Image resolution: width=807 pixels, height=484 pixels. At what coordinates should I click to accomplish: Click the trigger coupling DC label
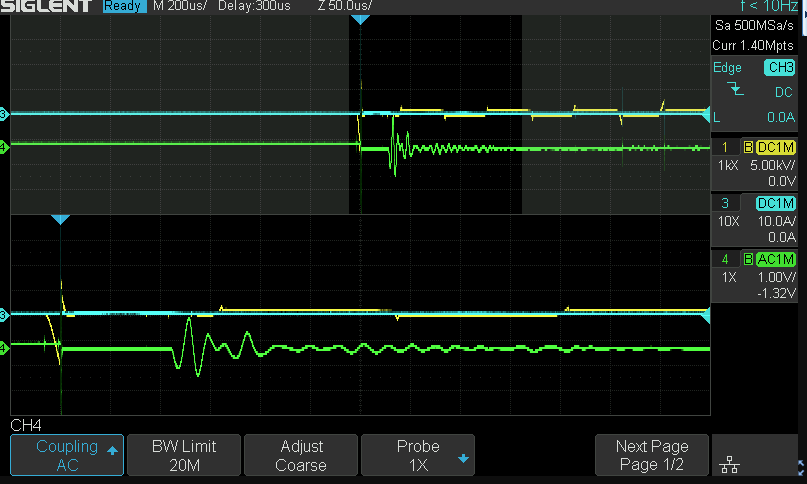click(x=783, y=92)
